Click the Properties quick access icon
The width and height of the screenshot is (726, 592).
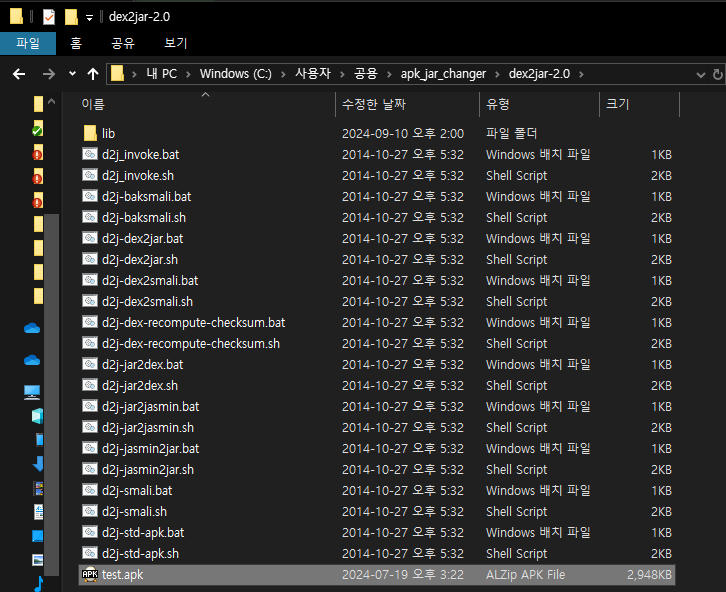pos(49,17)
